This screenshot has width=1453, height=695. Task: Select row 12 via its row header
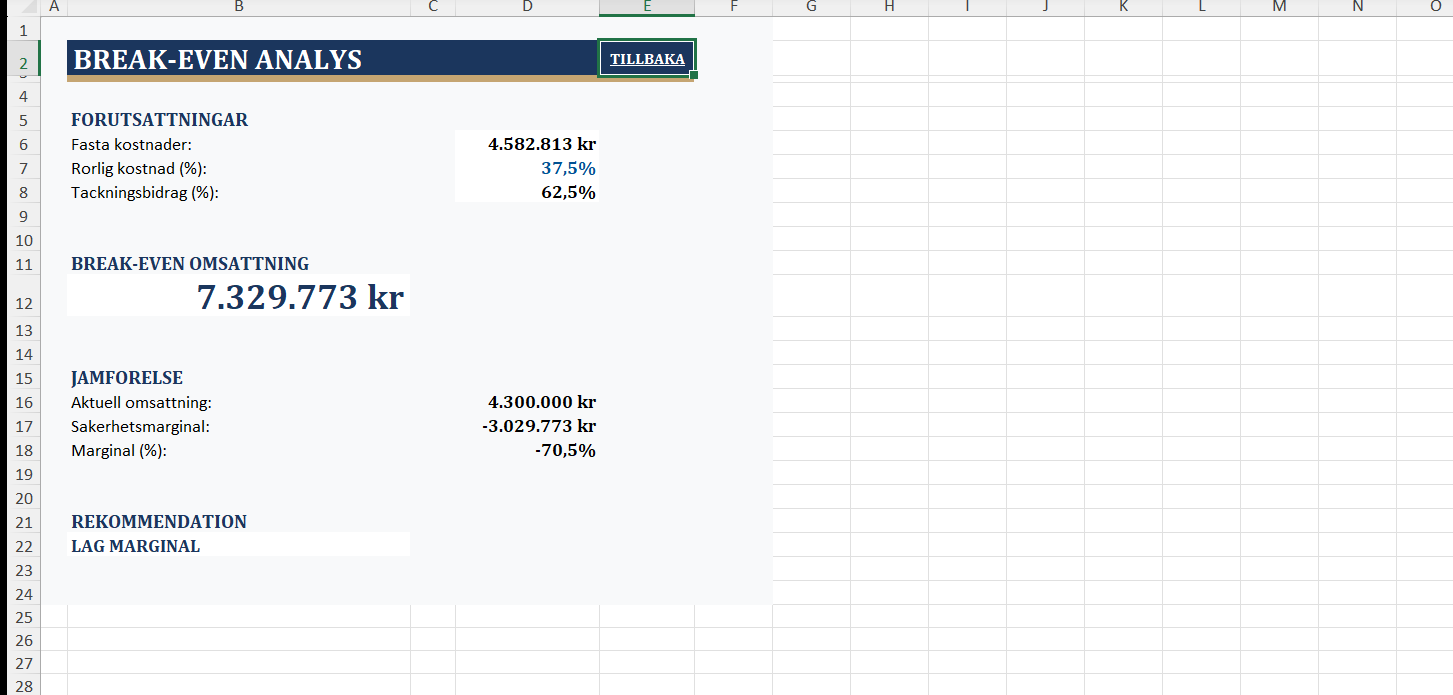coord(24,304)
